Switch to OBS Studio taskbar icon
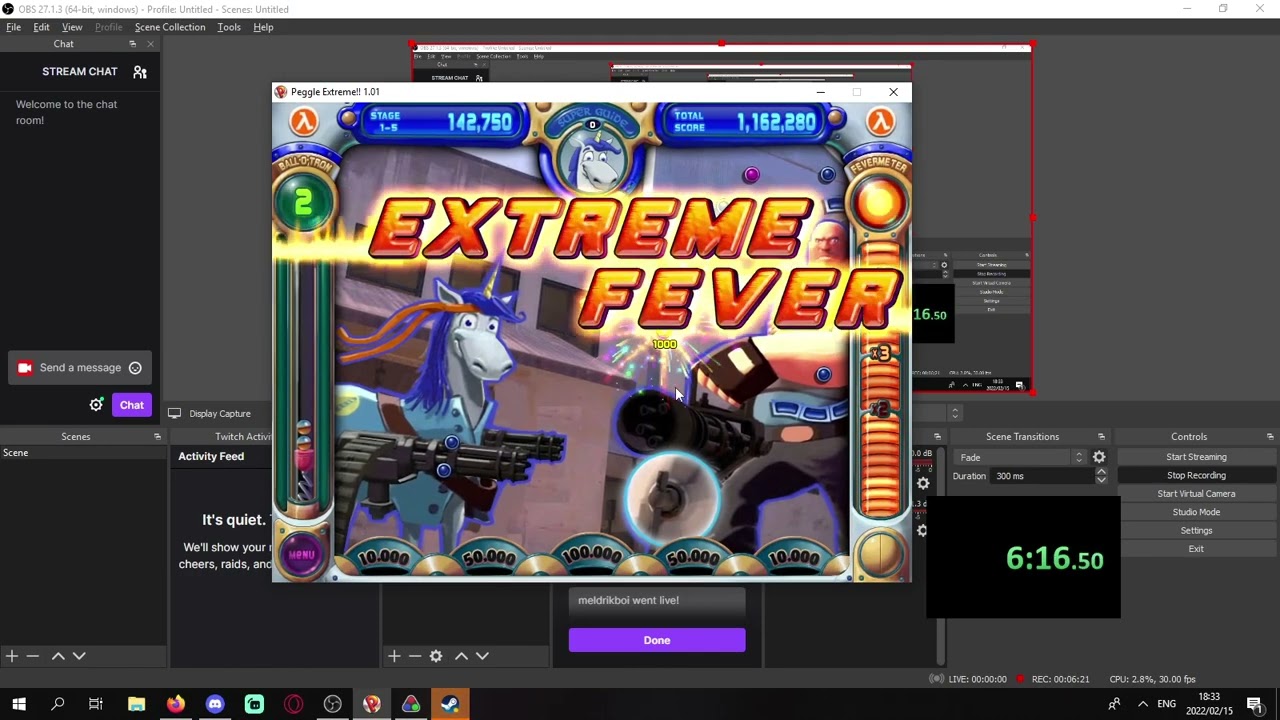The height and width of the screenshot is (720, 1280). [x=332, y=704]
